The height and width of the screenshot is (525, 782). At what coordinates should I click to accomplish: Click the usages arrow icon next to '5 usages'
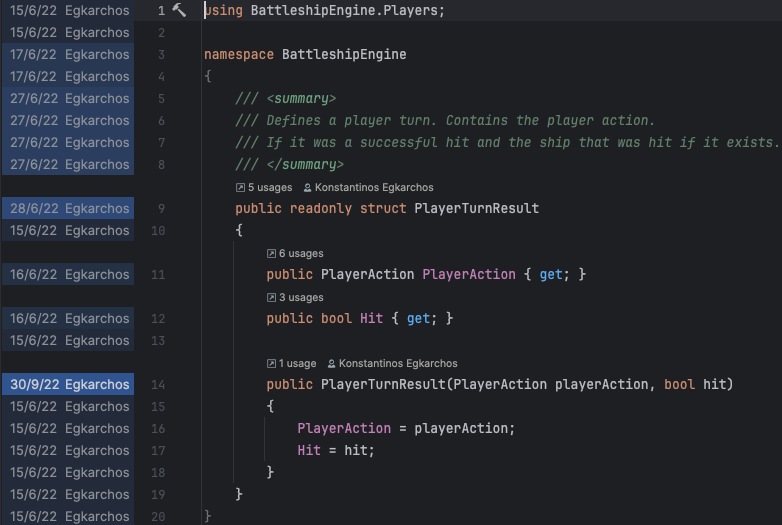tap(240, 187)
